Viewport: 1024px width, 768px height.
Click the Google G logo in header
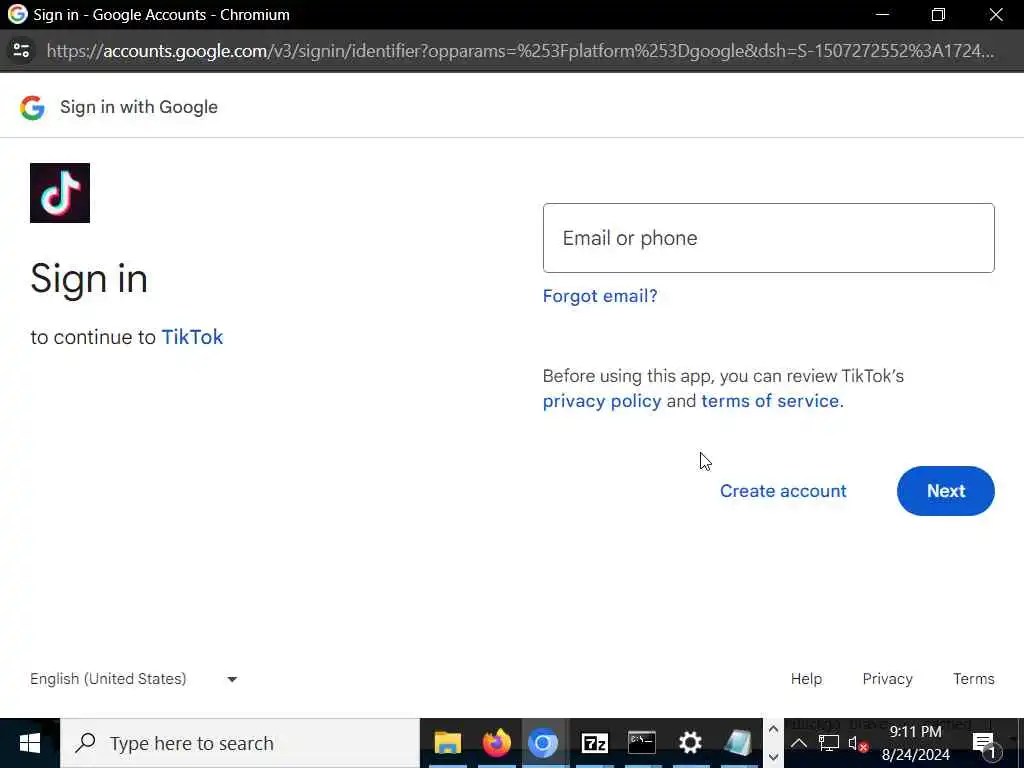pyautogui.click(x=33, y=107)
